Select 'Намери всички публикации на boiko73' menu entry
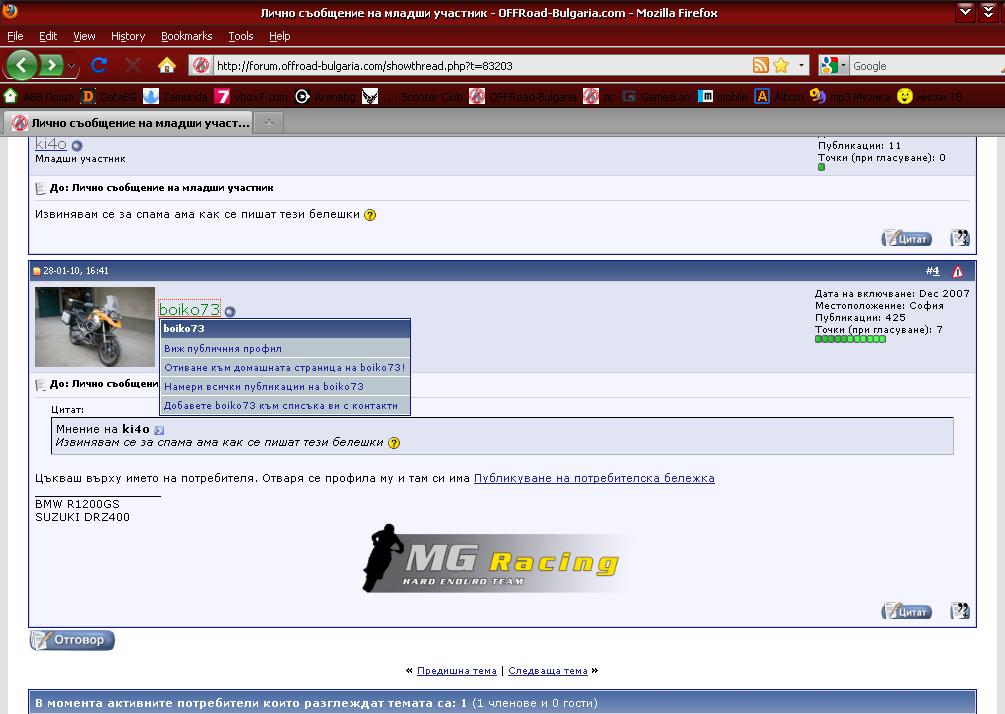 tap(263, 387)
